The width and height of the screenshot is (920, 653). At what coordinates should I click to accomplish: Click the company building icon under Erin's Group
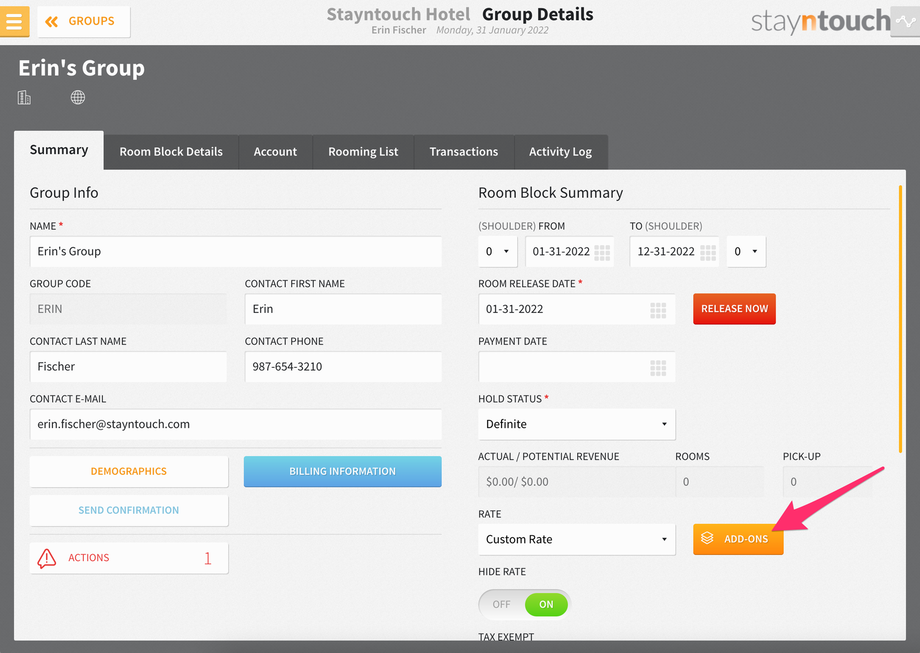coord(24,97)
